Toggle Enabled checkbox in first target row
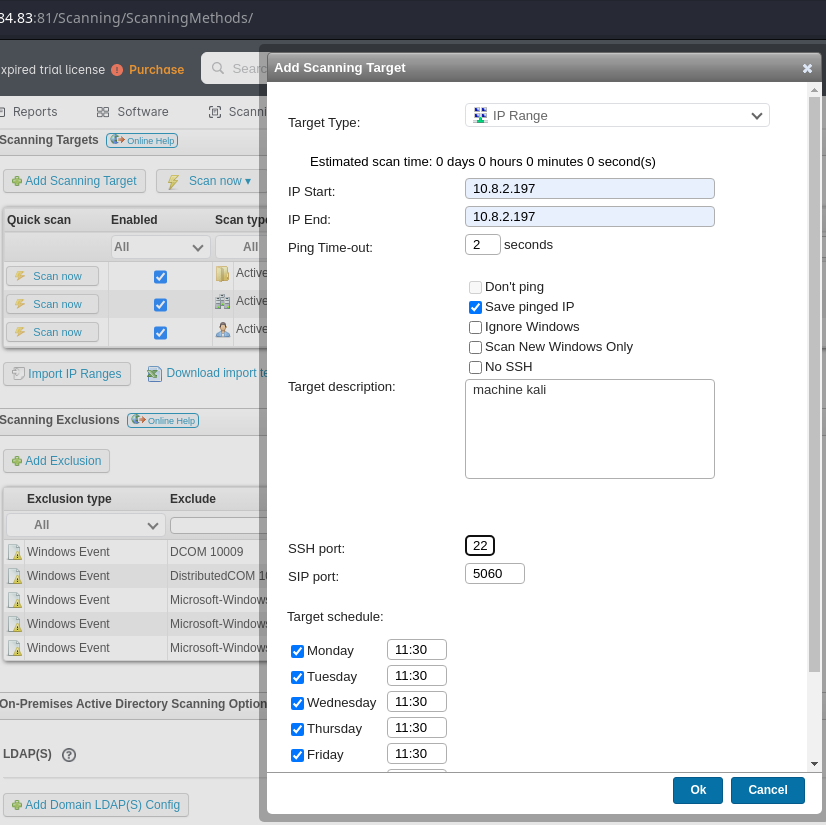Screen dimensions: 826x825 160,277
